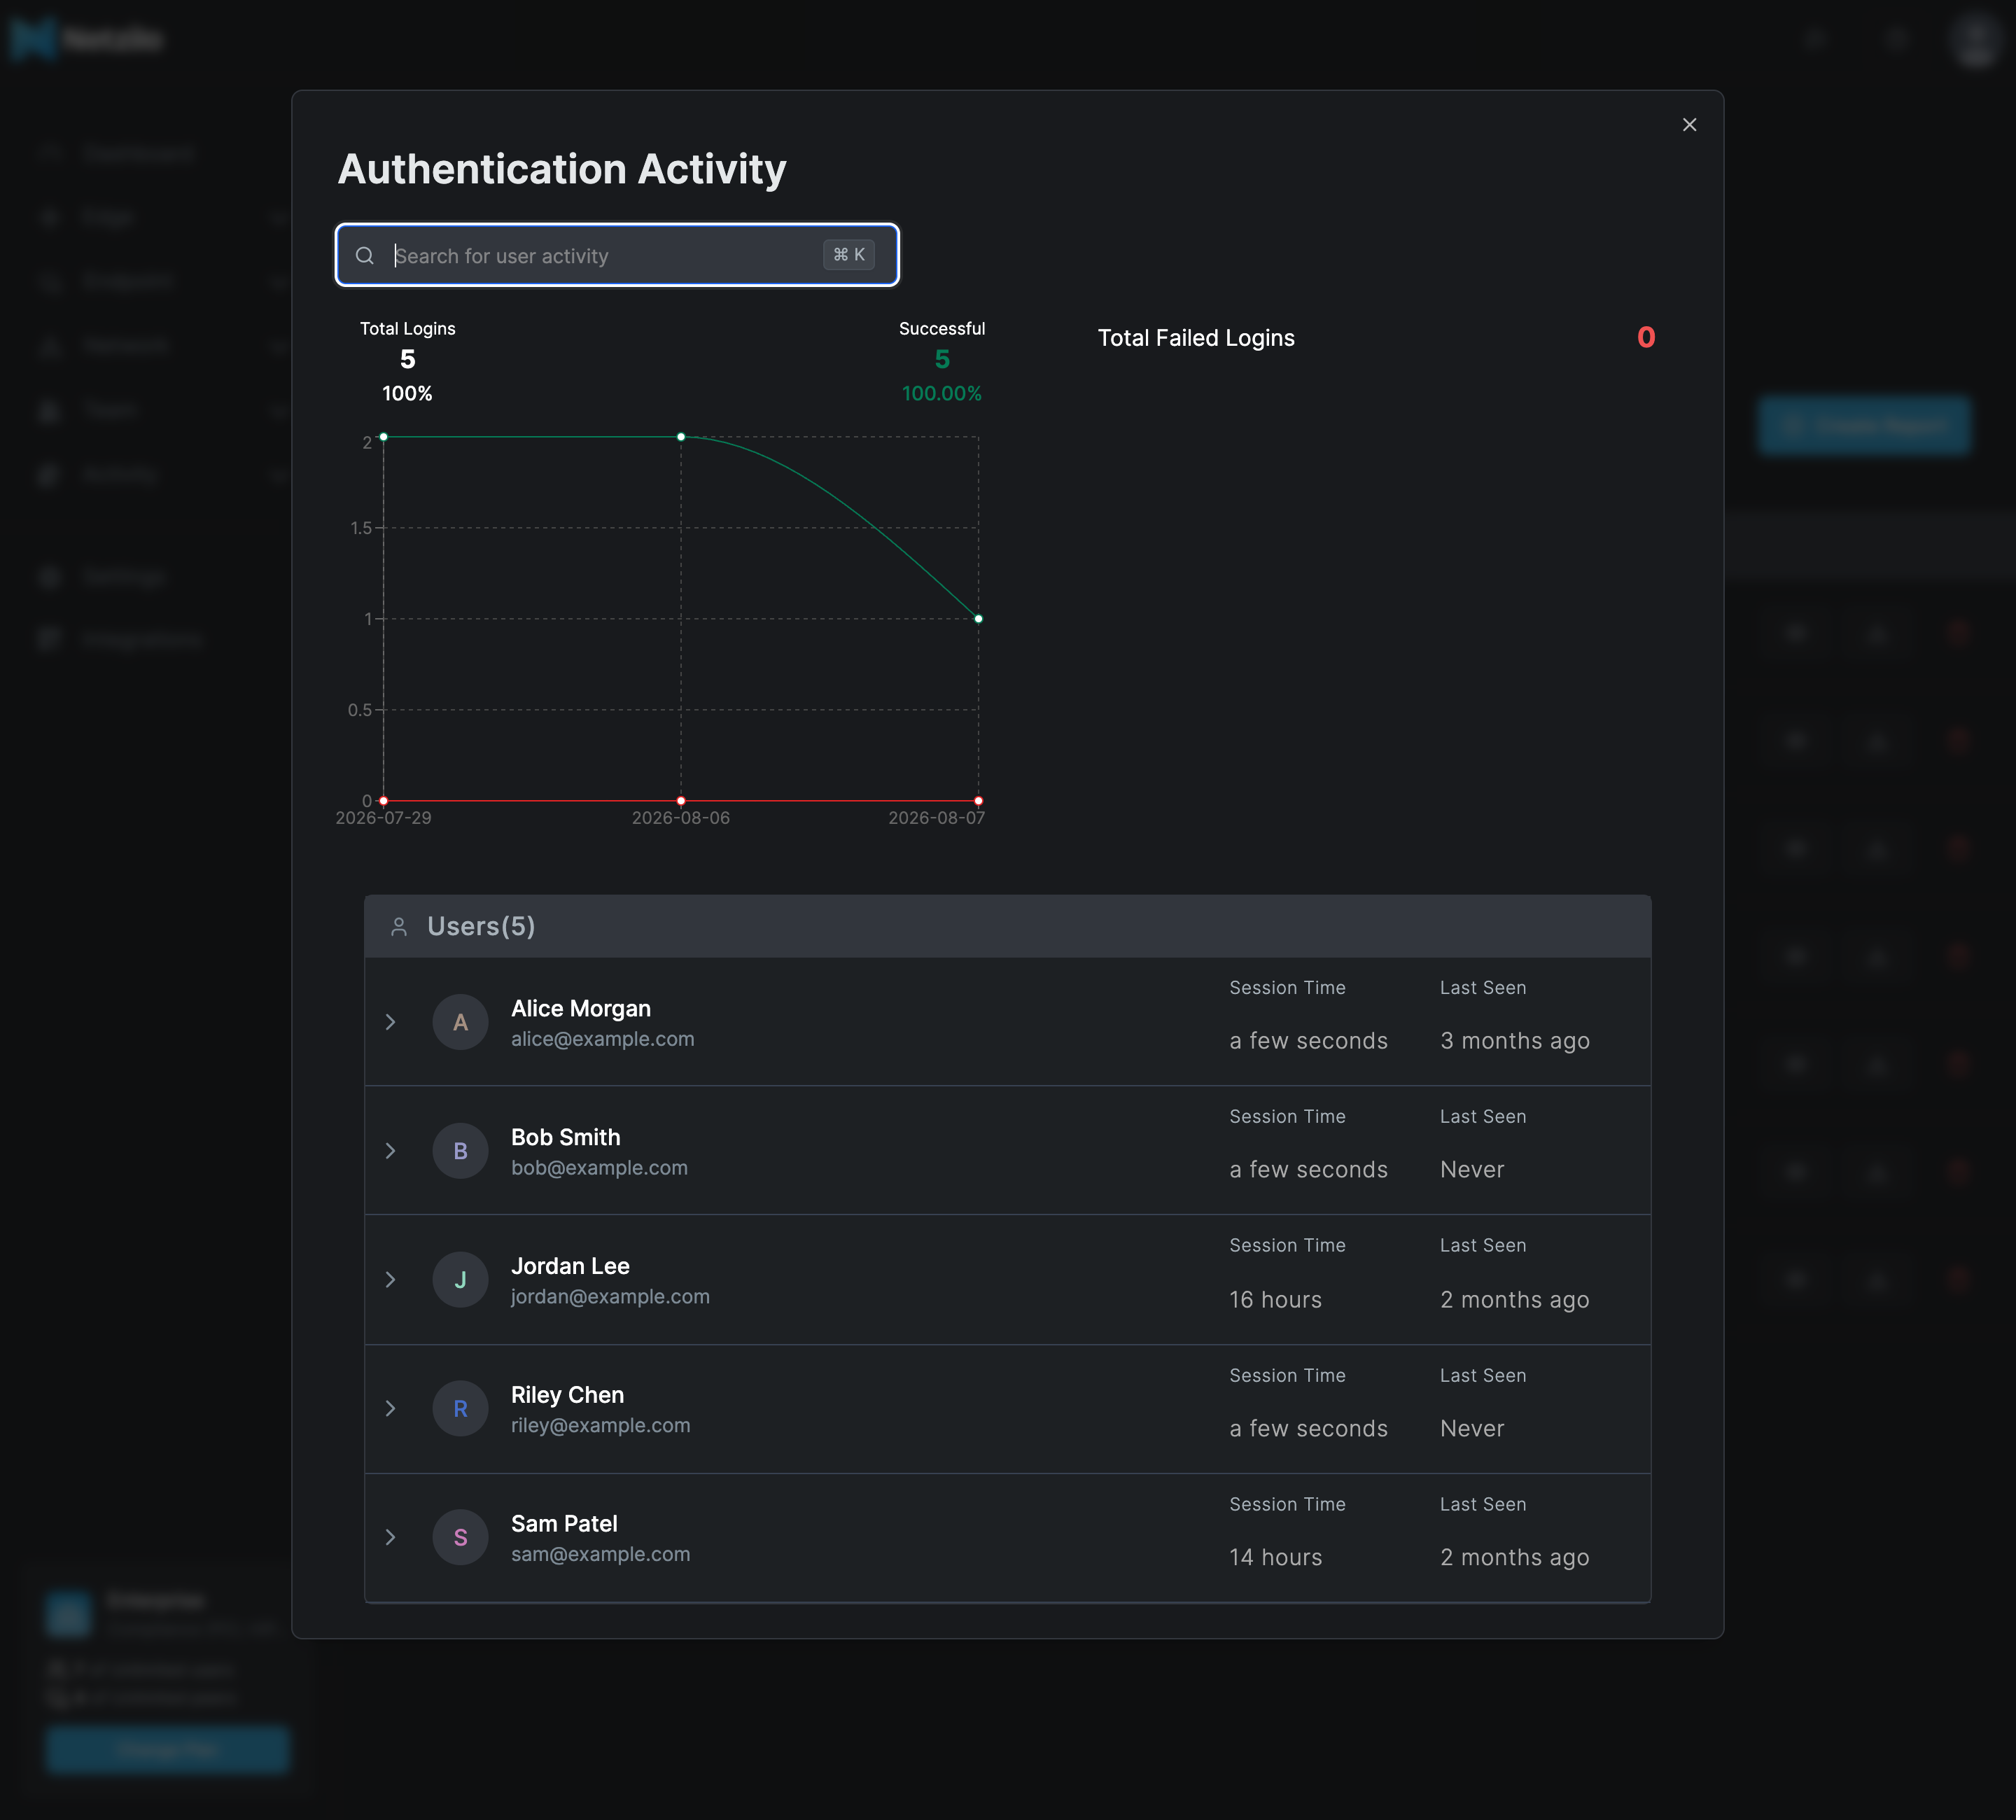Image resolution: width=2016 pixels, height=1820 pixels.
Task: Click Alice Morgan's 3 months ago value
Action: 1515,1042
